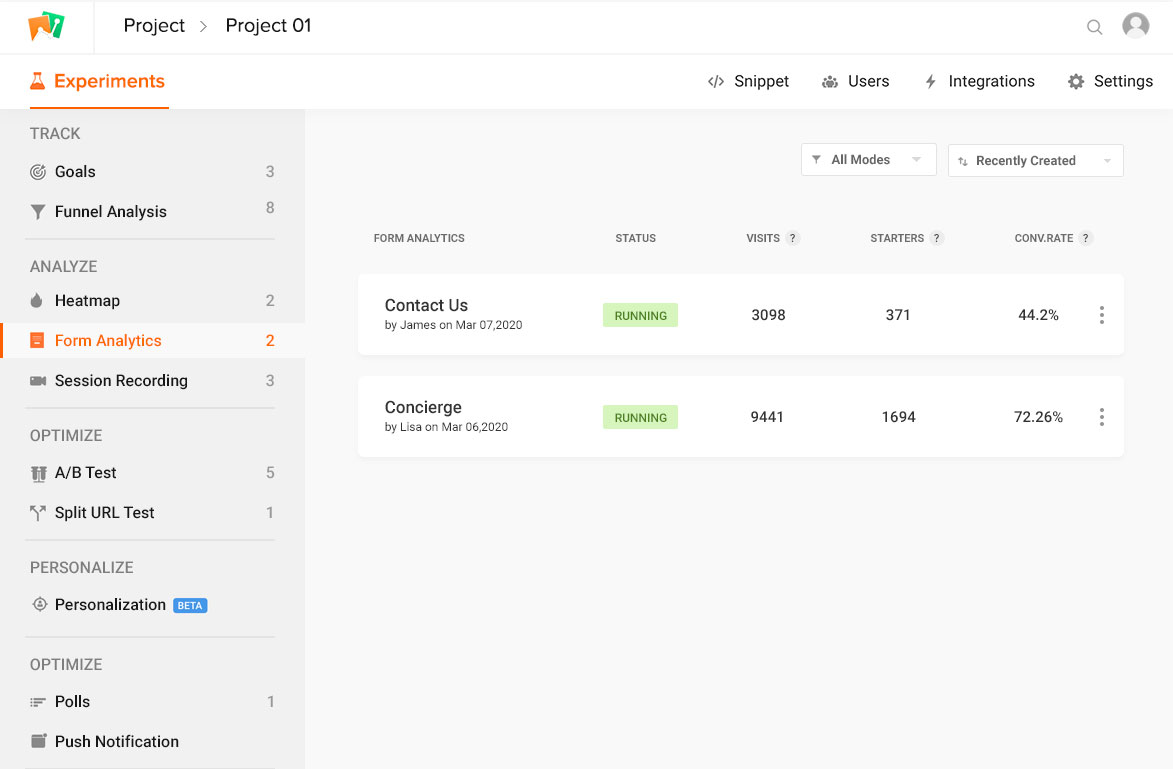Click the Conv.Rate help question mark
1173x769 pixels.
point(1086,238)
